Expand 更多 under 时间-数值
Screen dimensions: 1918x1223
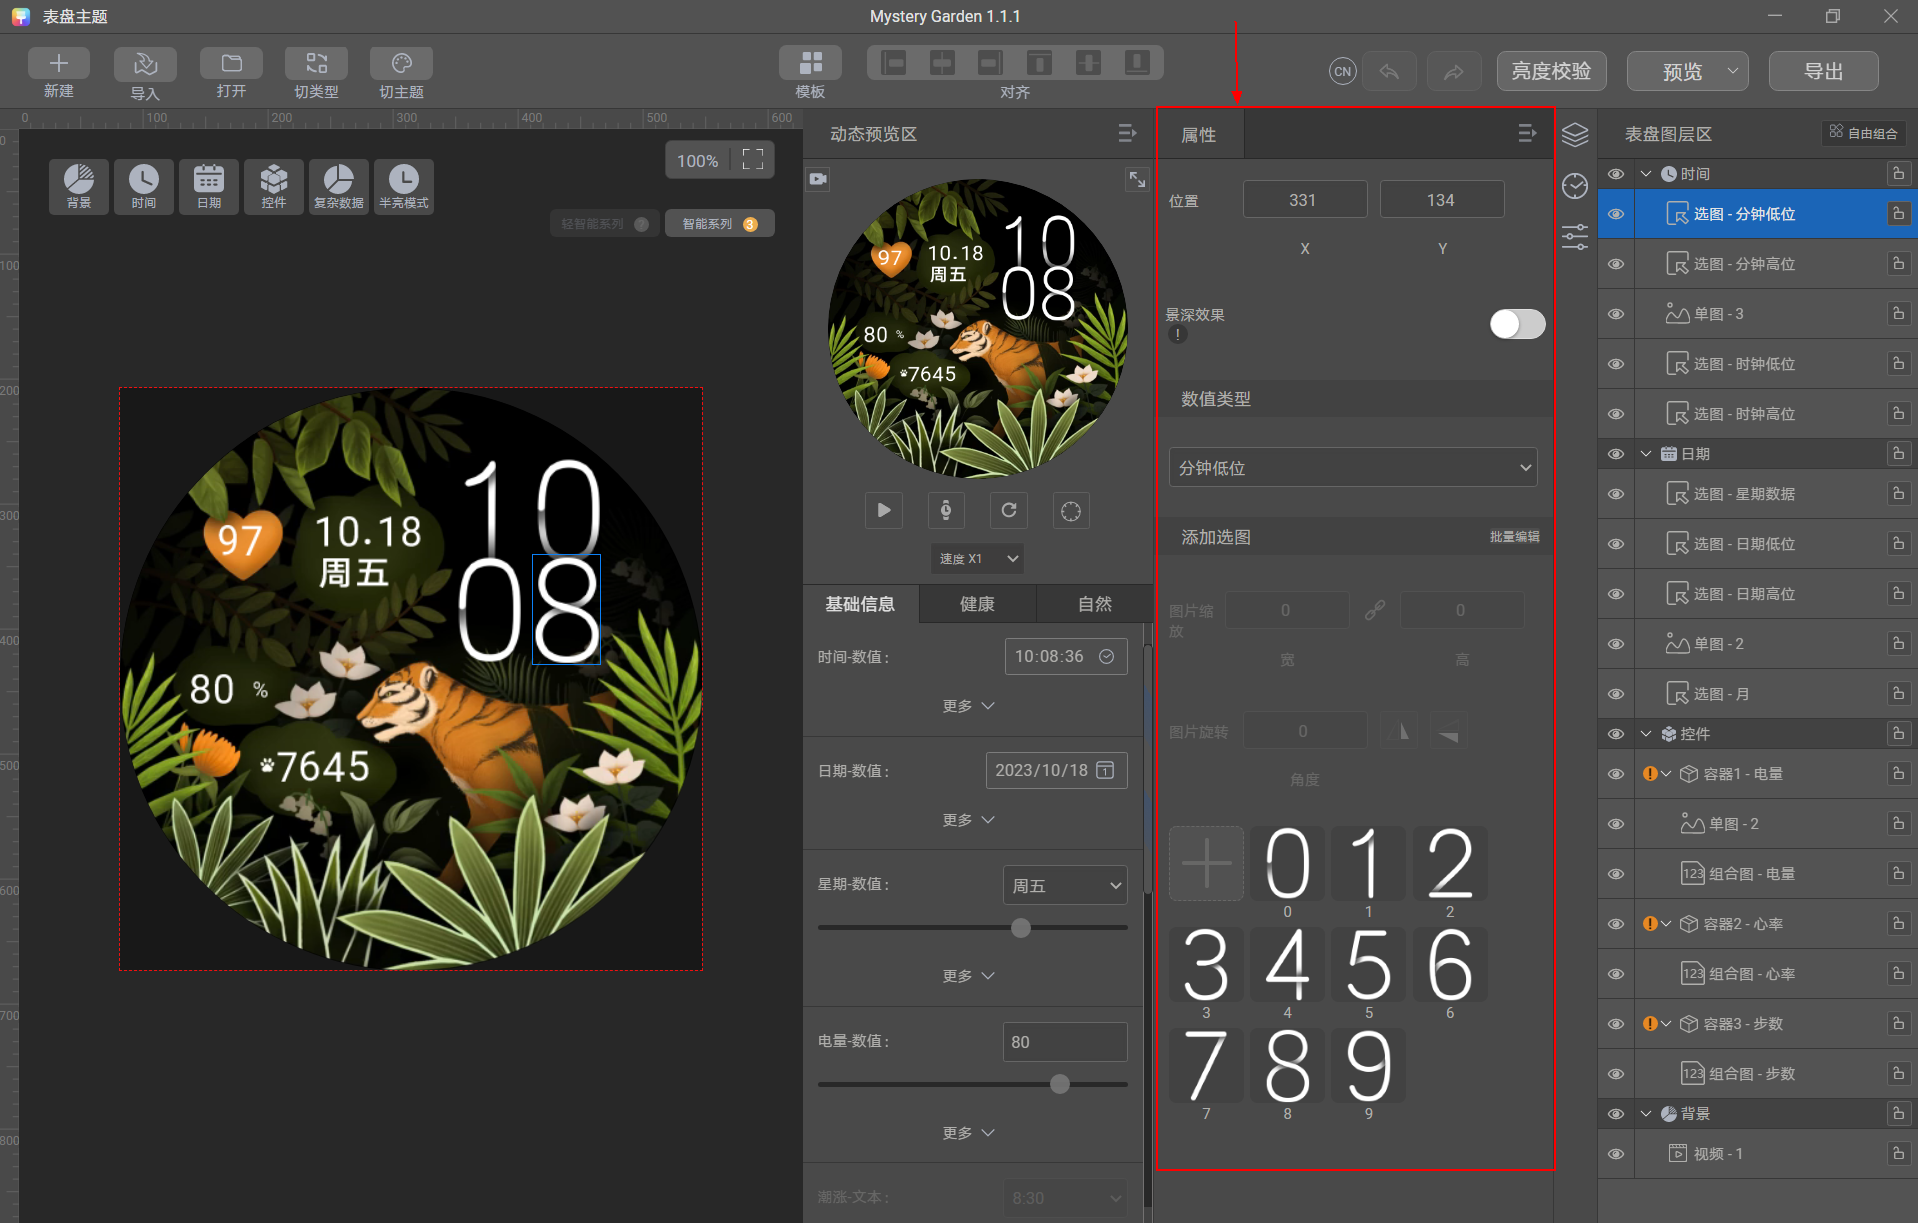point(966,705)
